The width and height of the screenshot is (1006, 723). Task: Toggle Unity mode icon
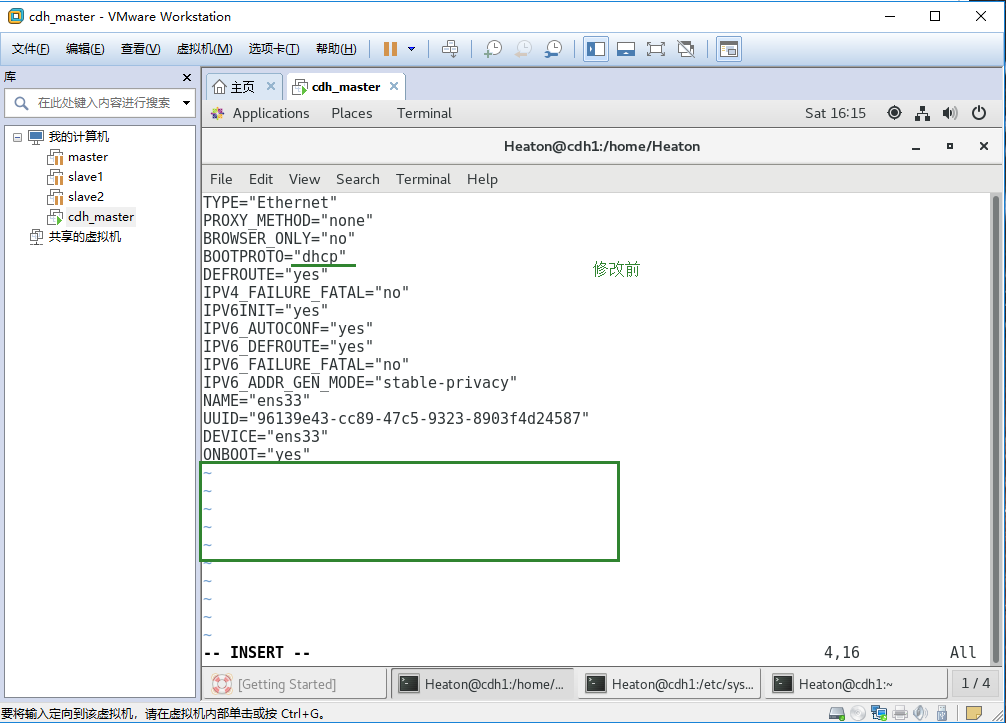(686, 49)
